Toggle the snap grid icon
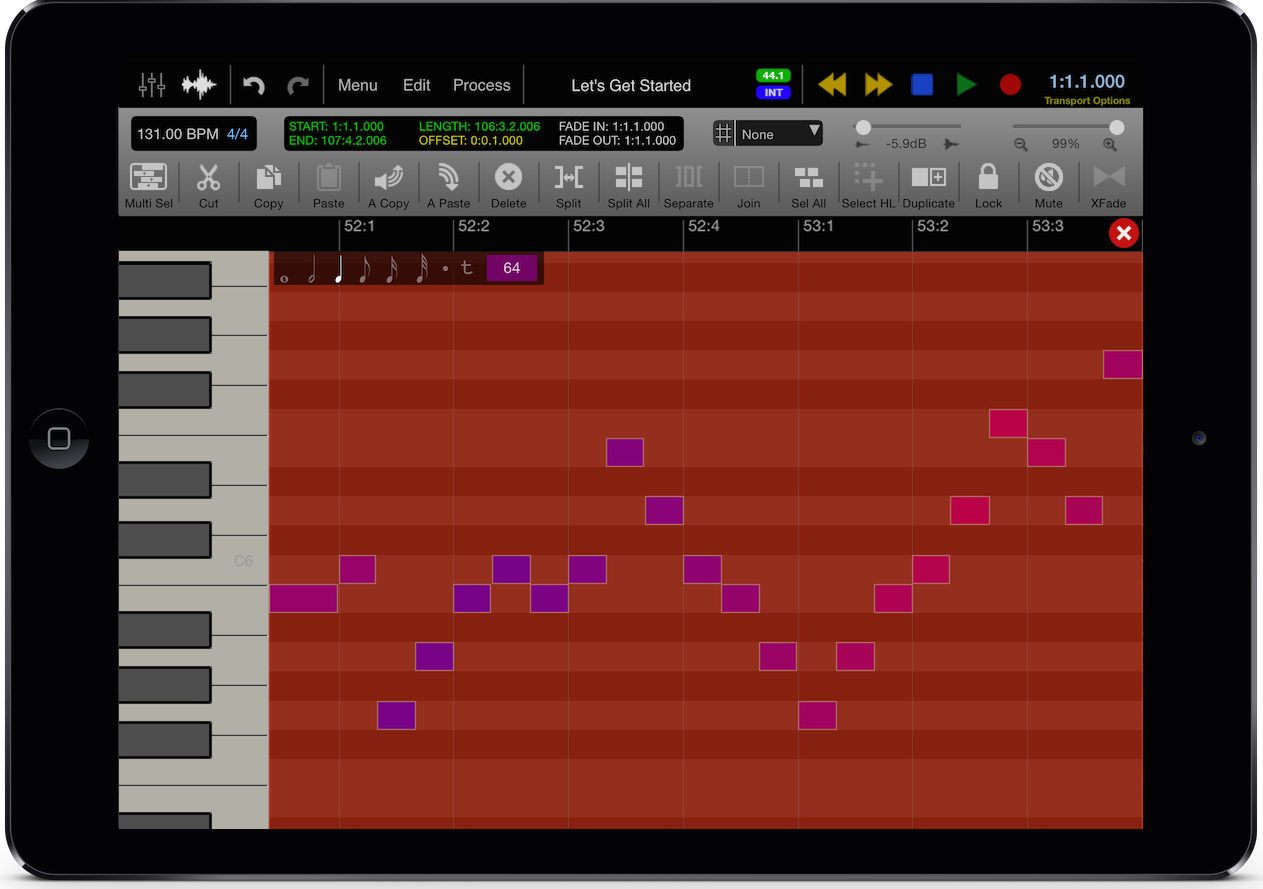 (x=724, y=134)
